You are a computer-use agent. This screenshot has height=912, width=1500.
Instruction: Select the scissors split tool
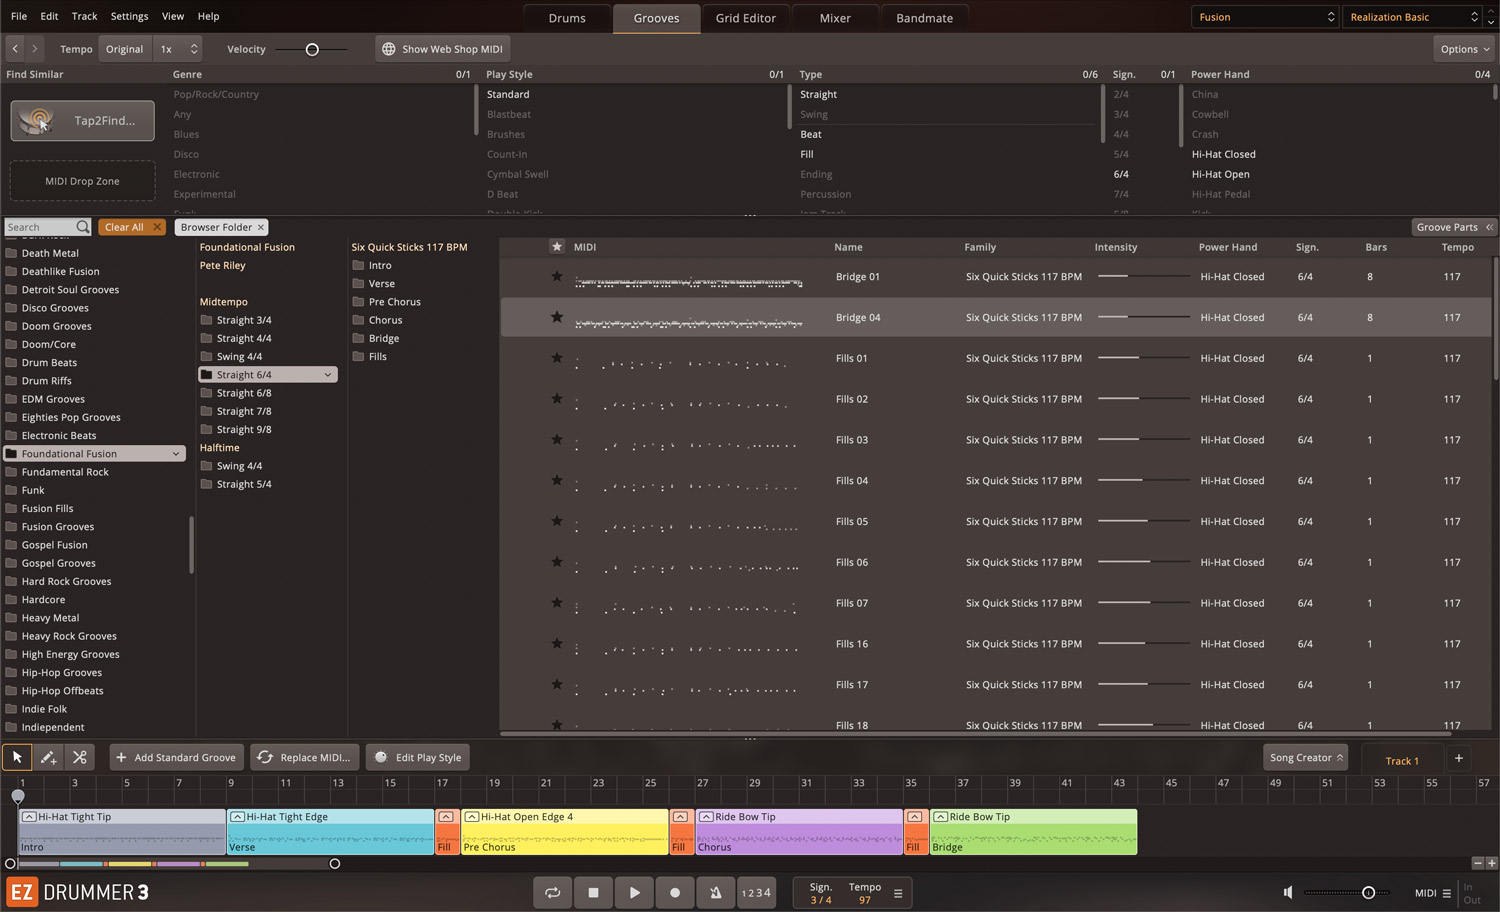[x=80, y=757]
